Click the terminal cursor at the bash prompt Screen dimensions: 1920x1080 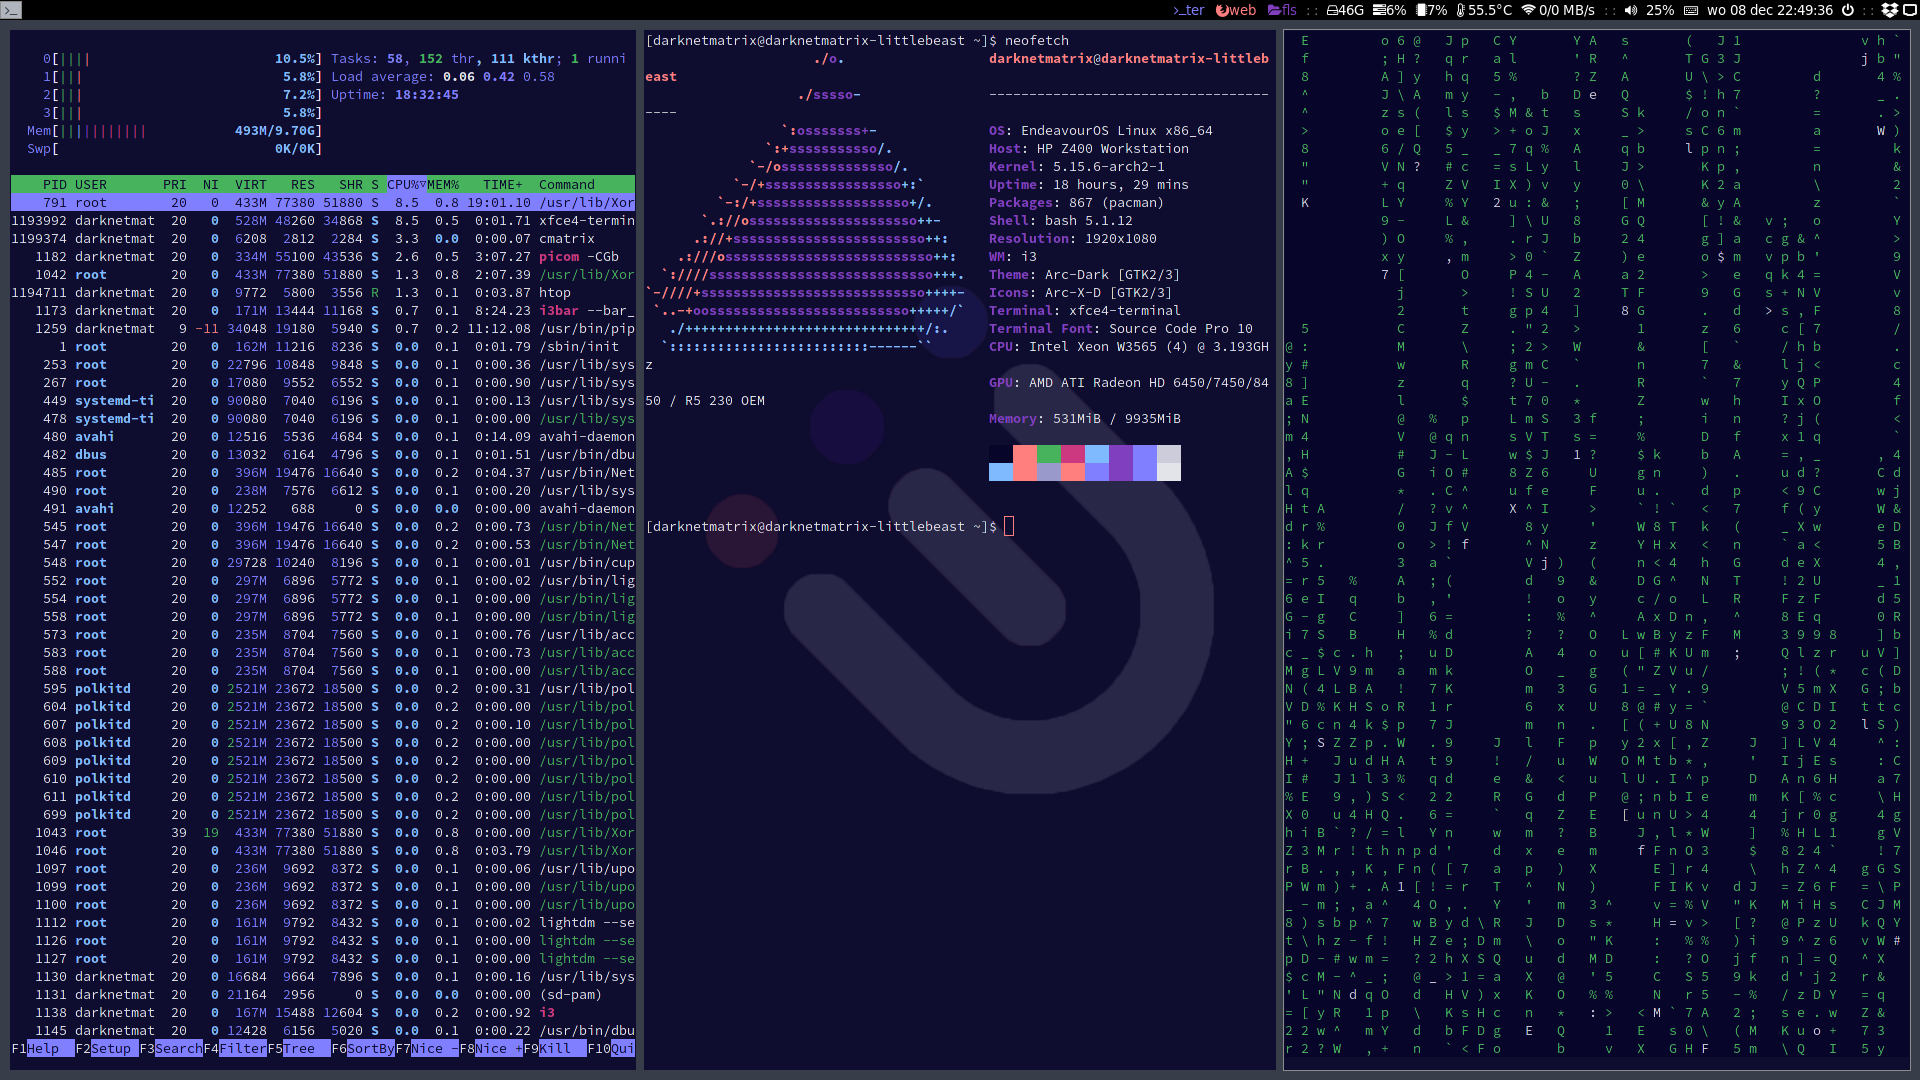pos(1009,527)
